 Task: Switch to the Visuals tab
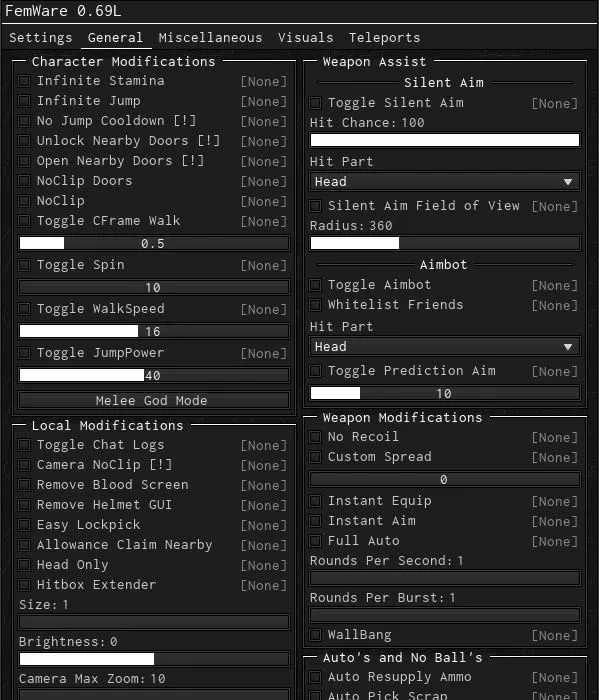(305, 38)
